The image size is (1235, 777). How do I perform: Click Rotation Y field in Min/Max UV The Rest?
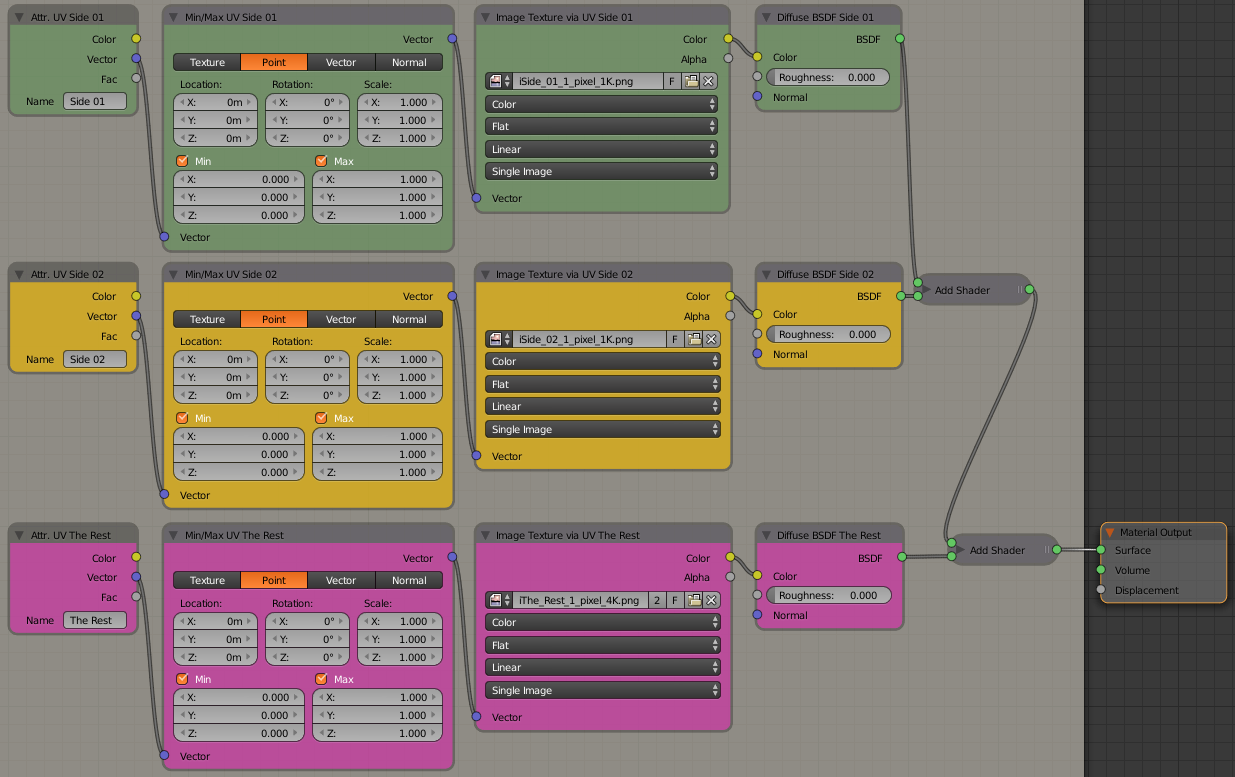[308, 639]
